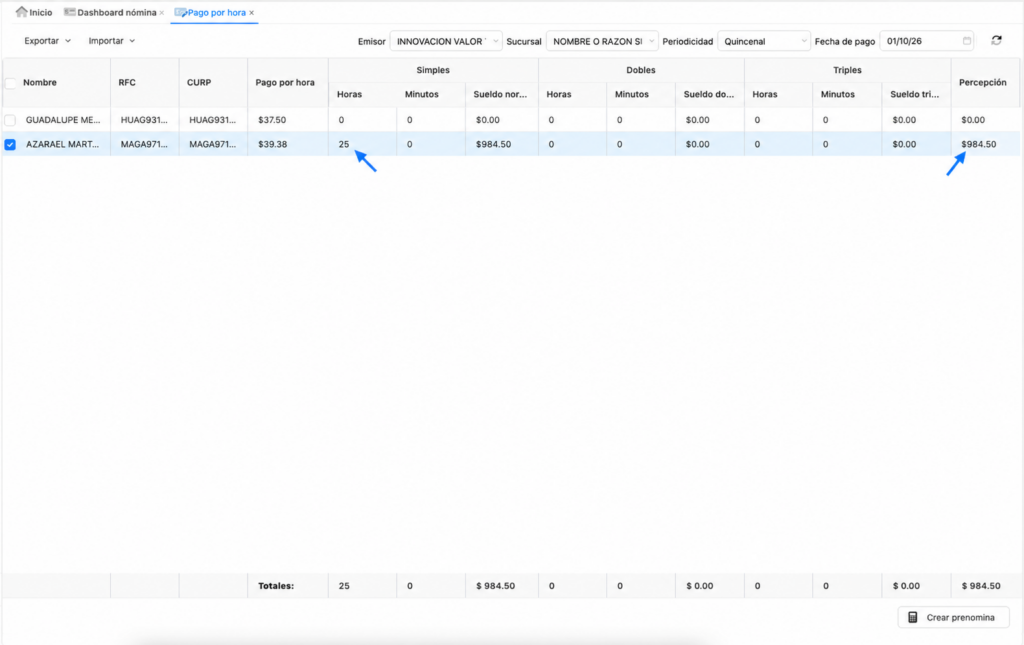Click the Sueldo nor... column header
The width and height of the screenshot is (1024, 645).
tap(500, 94)
